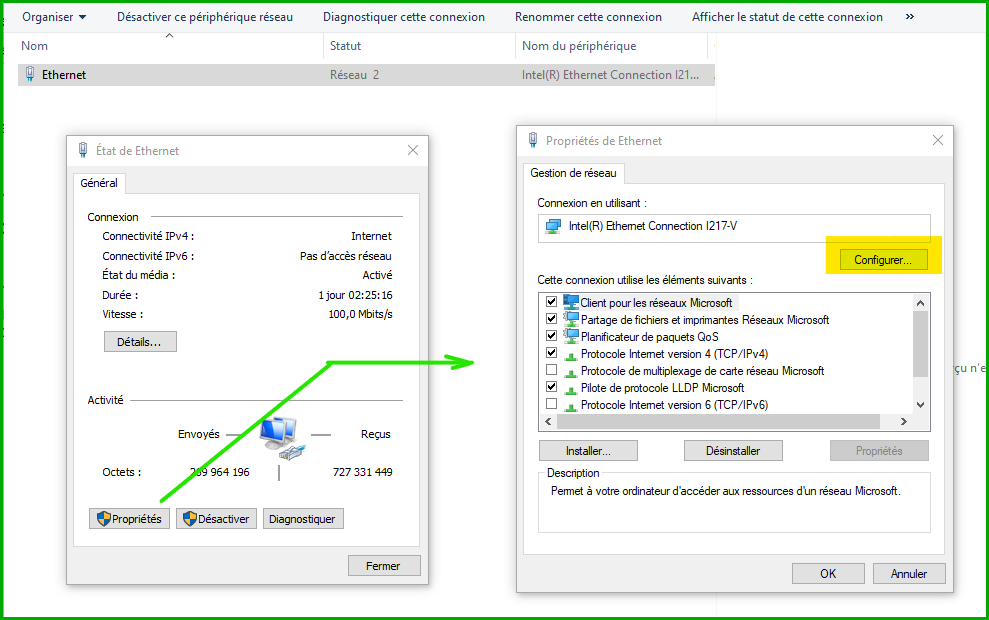Click the Installer... button
The image size is (989, 620).
point(588,451)
